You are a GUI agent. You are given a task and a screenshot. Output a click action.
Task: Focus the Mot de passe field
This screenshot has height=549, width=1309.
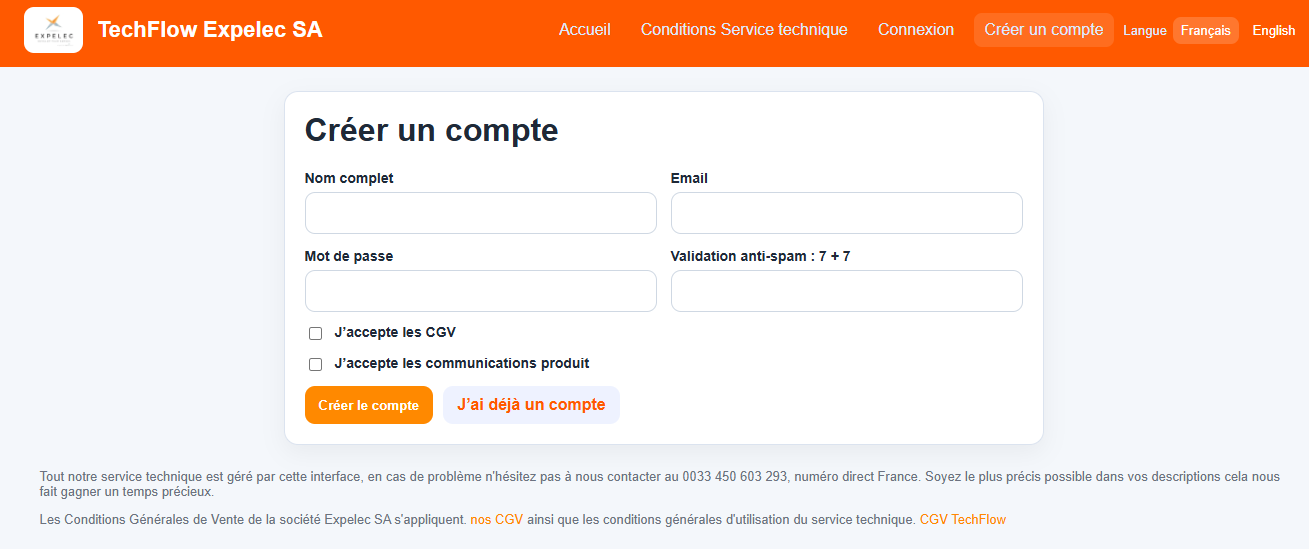(481, 291)
